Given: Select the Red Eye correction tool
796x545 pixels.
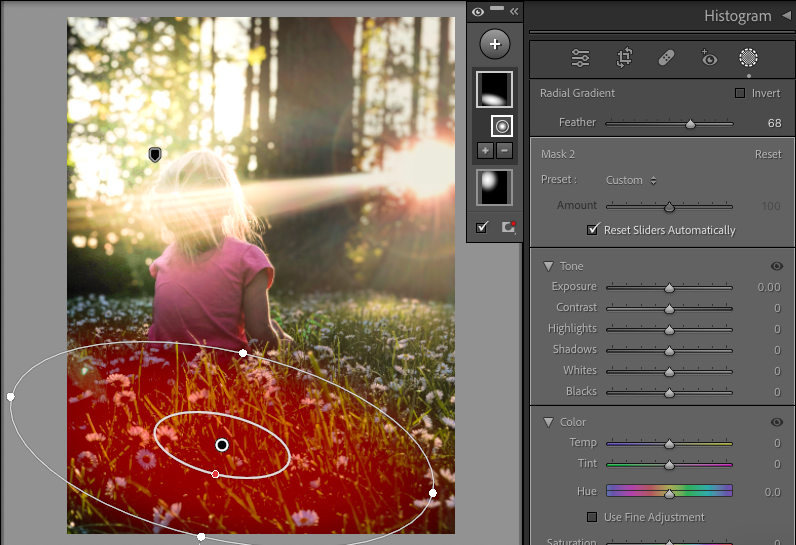Looking at the screenshot, I should [x=708, y=58].
